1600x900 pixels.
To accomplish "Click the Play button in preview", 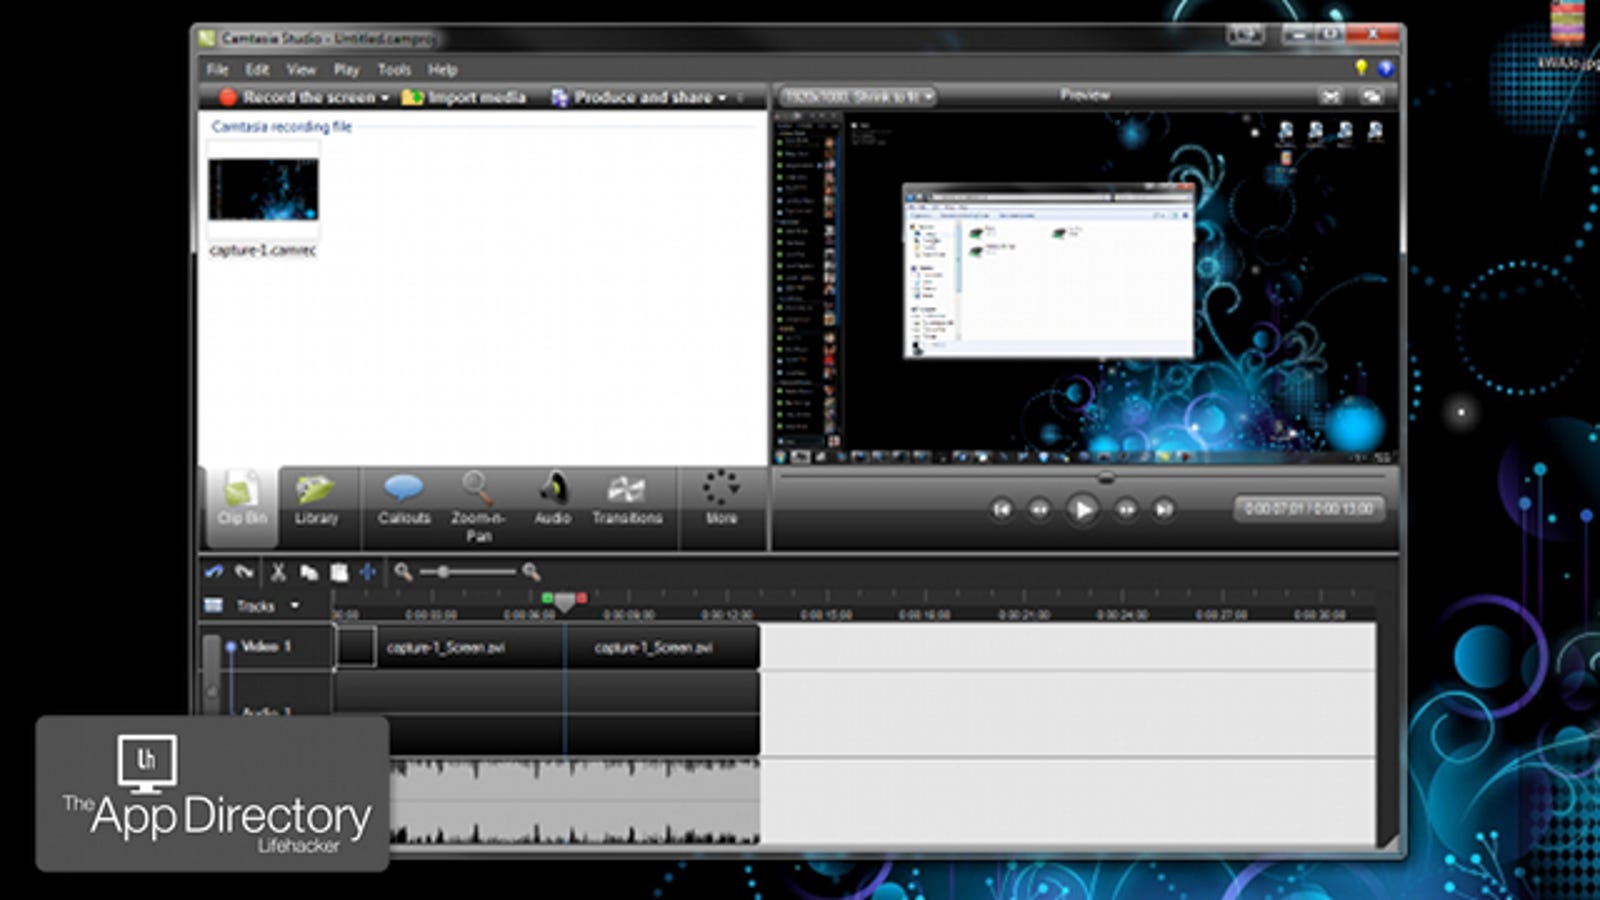I will point(1082,509).
